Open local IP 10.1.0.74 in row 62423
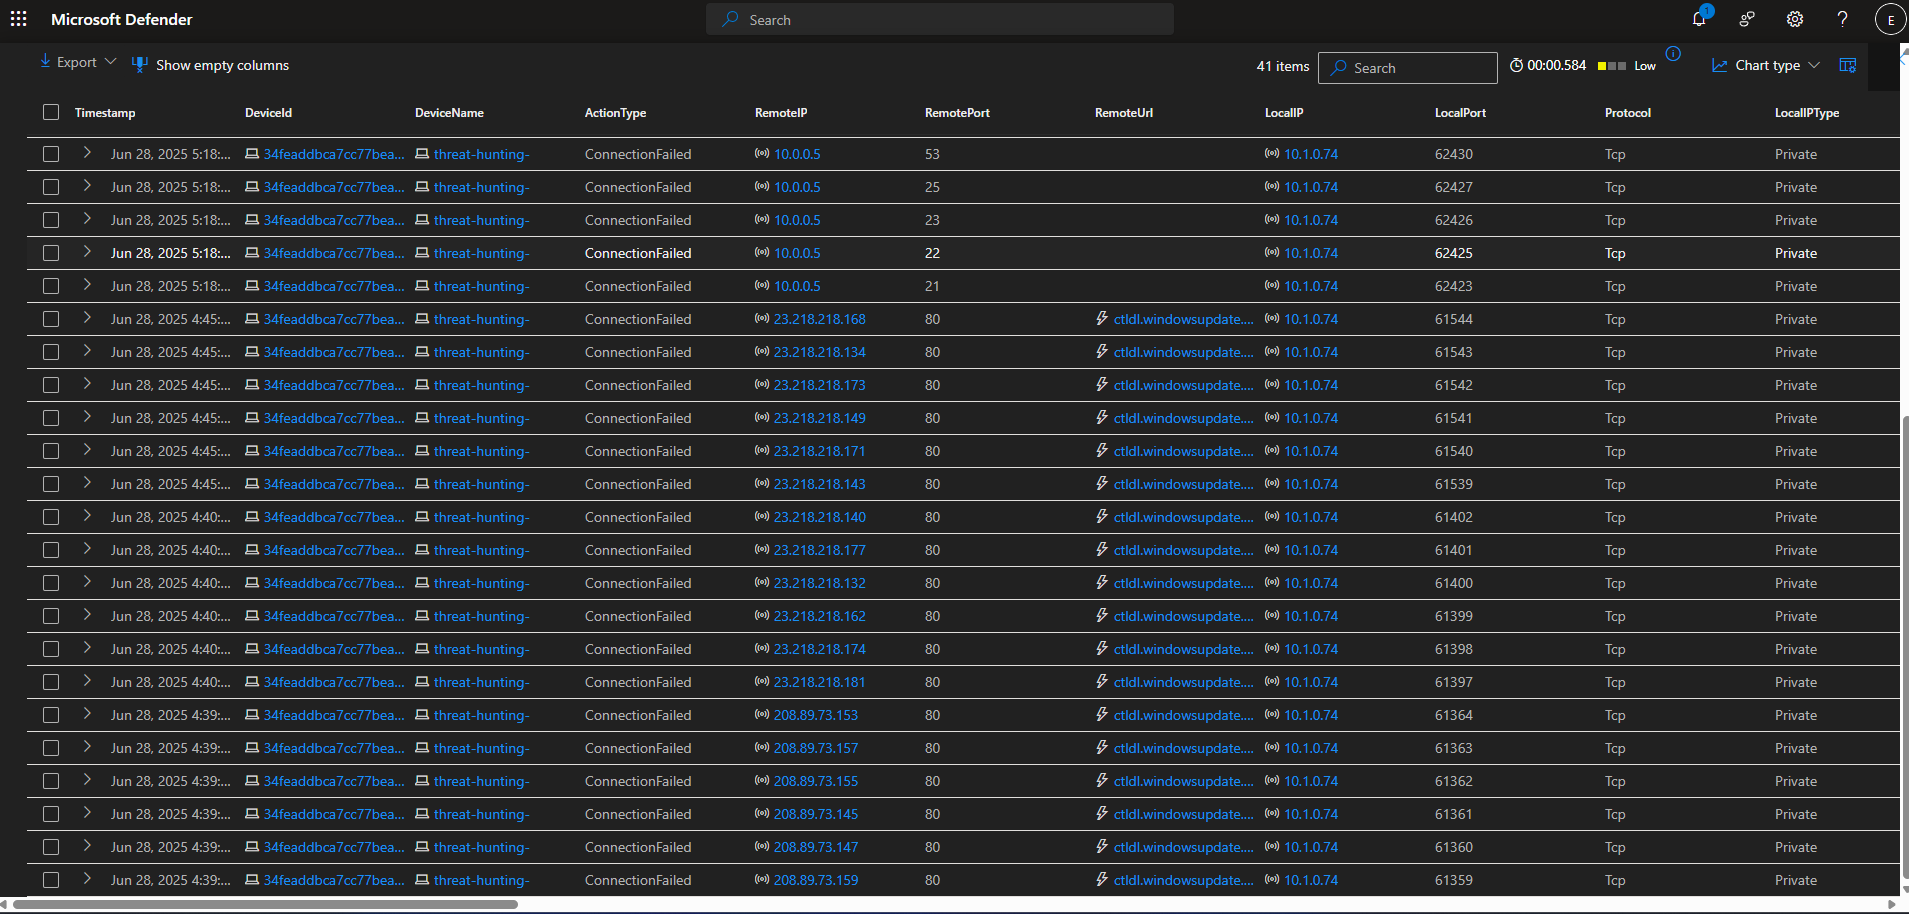Image resolution: width=1909 pixels, height=914 pixels. (1311, 286)
